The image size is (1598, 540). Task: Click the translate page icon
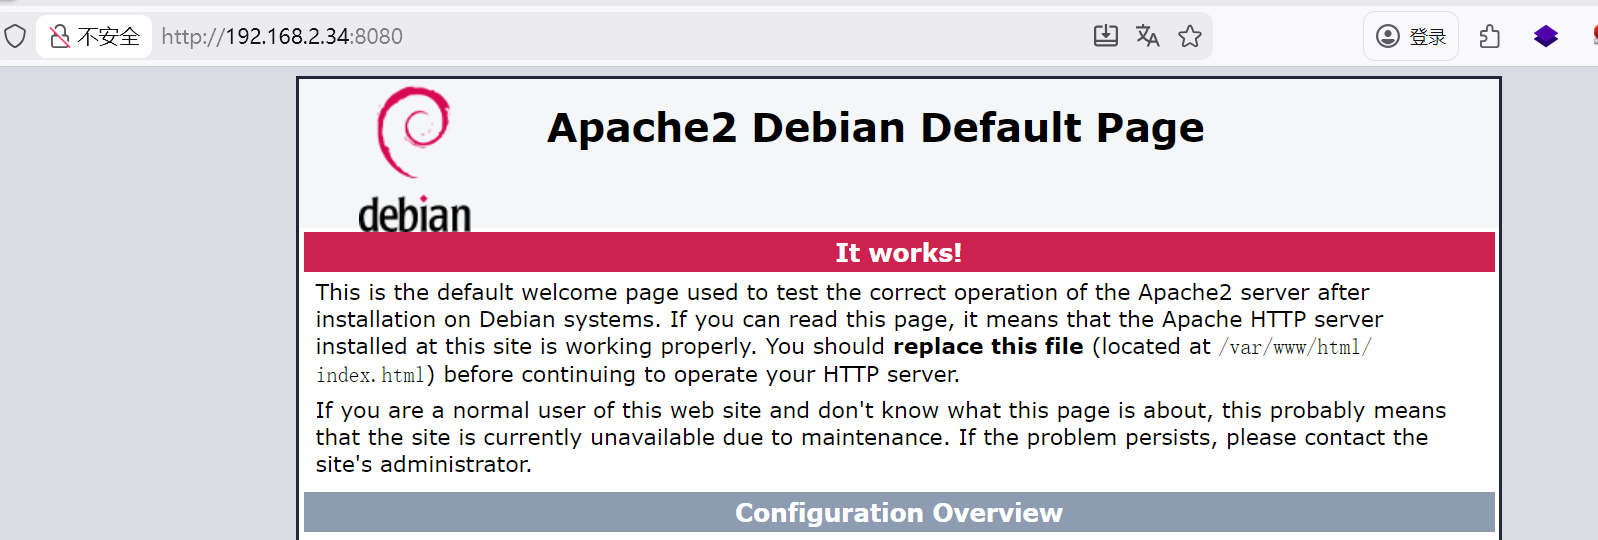[1147, 37]
